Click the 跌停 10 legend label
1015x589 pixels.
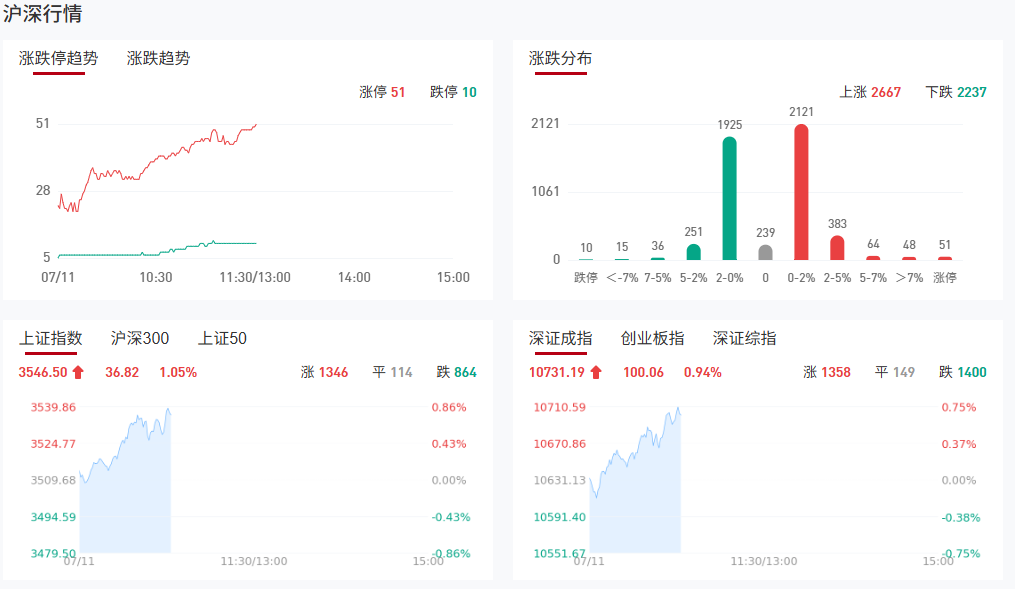(453, 92)
